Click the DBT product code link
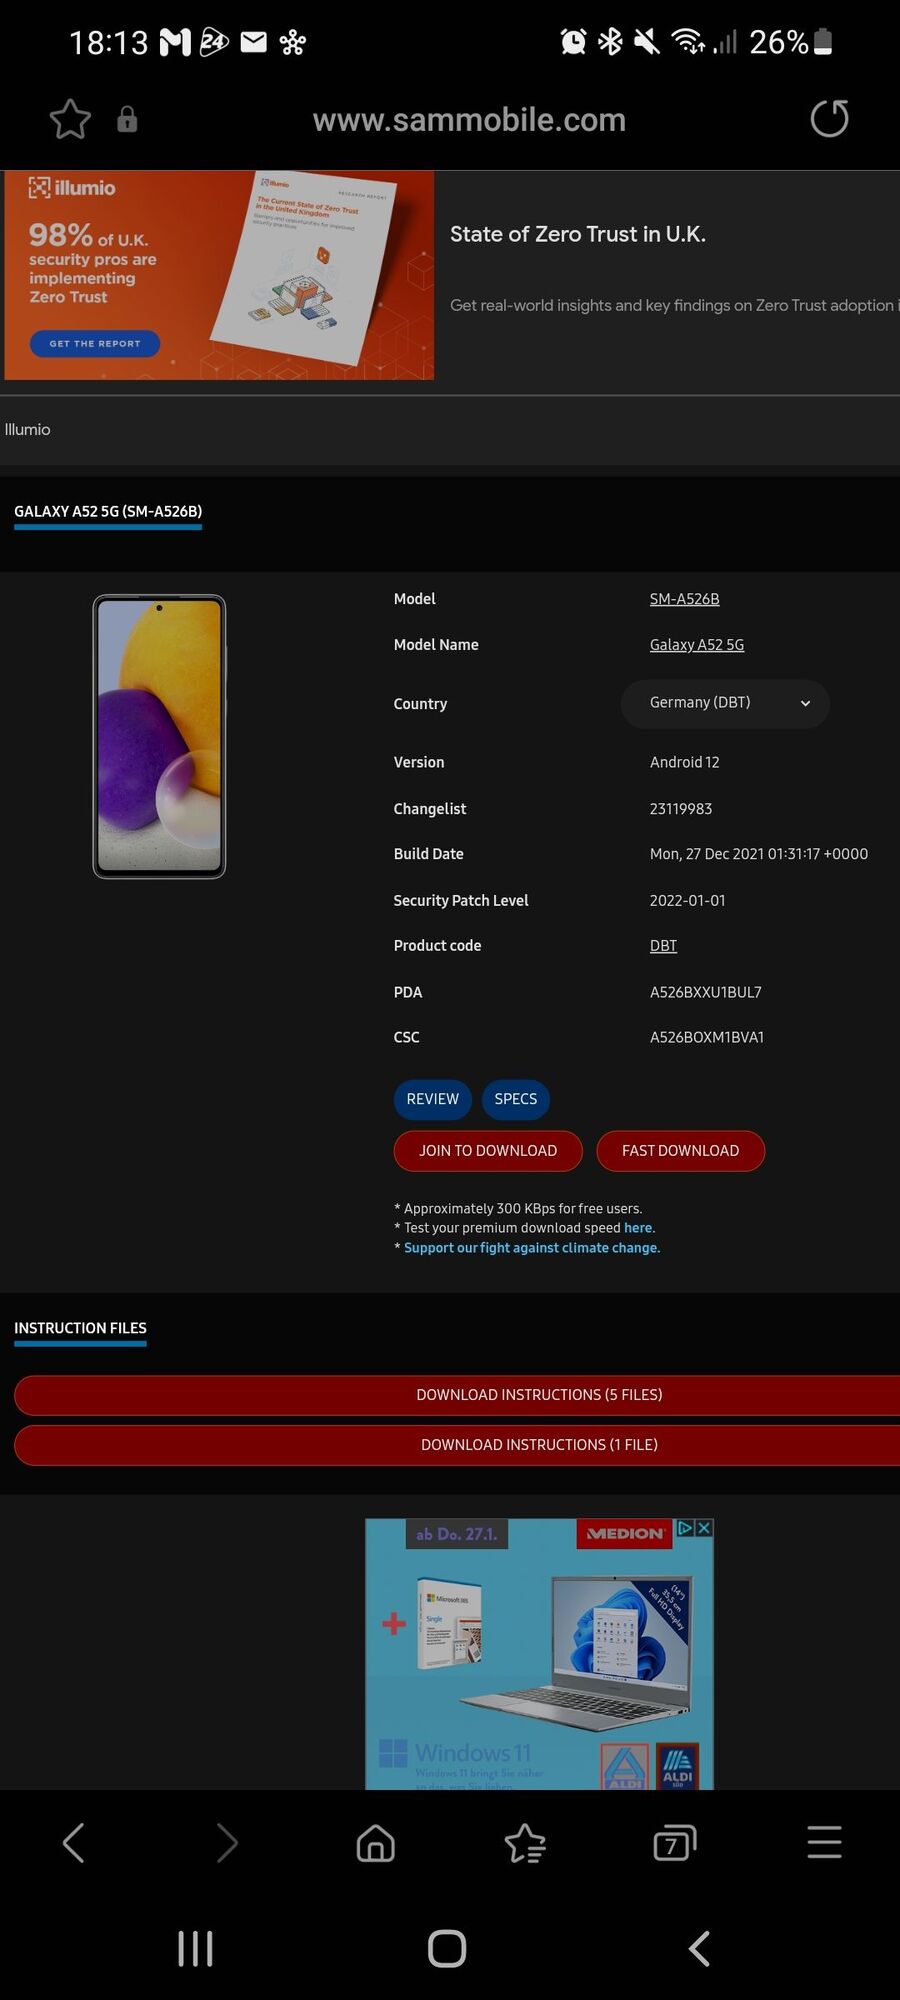Image resolution: width=900 pixels, height=2000 pixels. tap(663, 946)
